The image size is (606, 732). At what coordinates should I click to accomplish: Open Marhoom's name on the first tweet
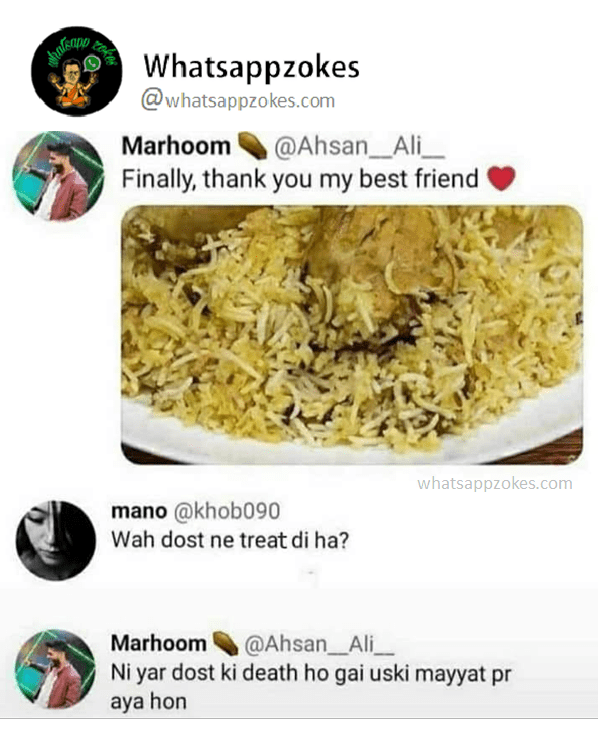pyautogui.click(x=176, y=146)
